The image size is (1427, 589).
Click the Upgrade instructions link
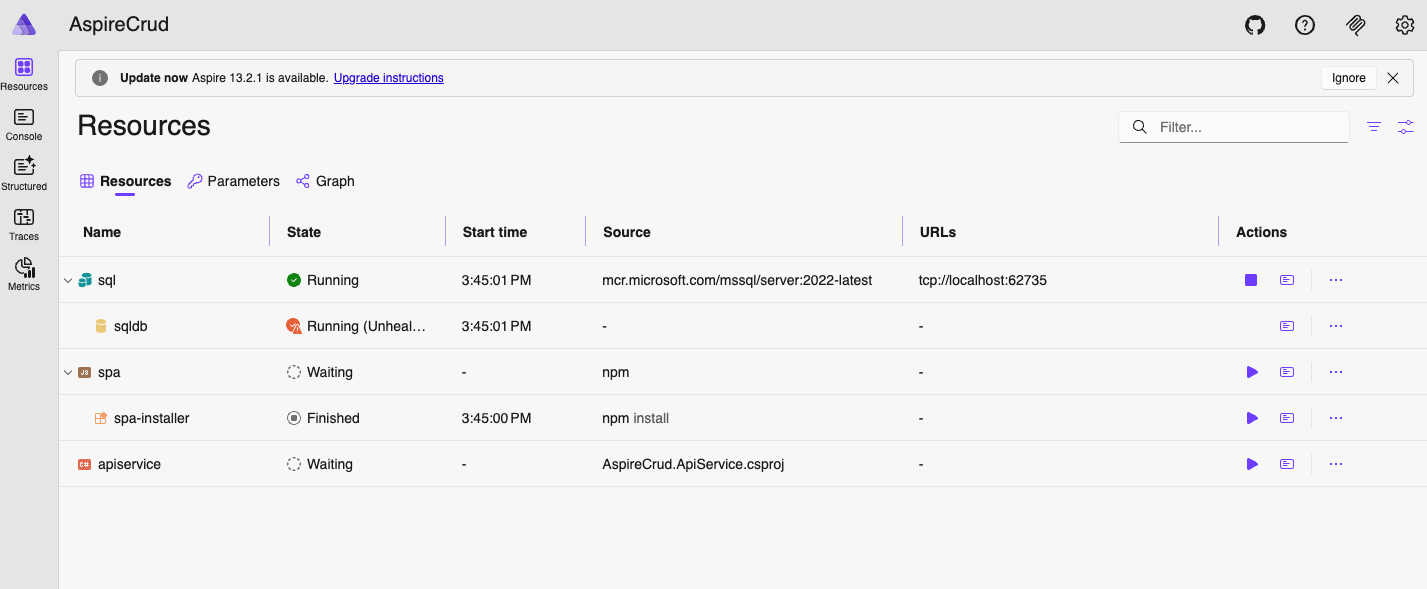[x=388, y=78]
